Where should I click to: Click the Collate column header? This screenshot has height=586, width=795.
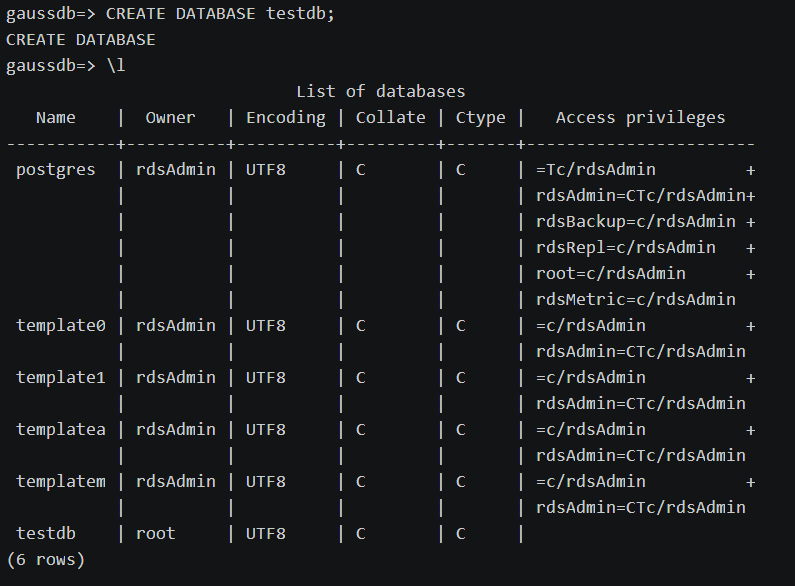390,117
